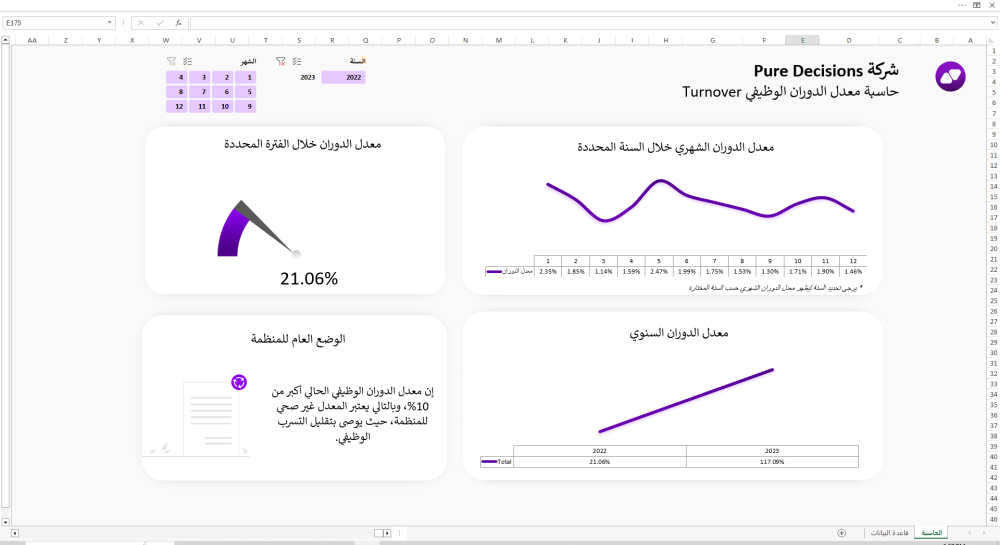Open the ribbon display options button

point(976,5)
